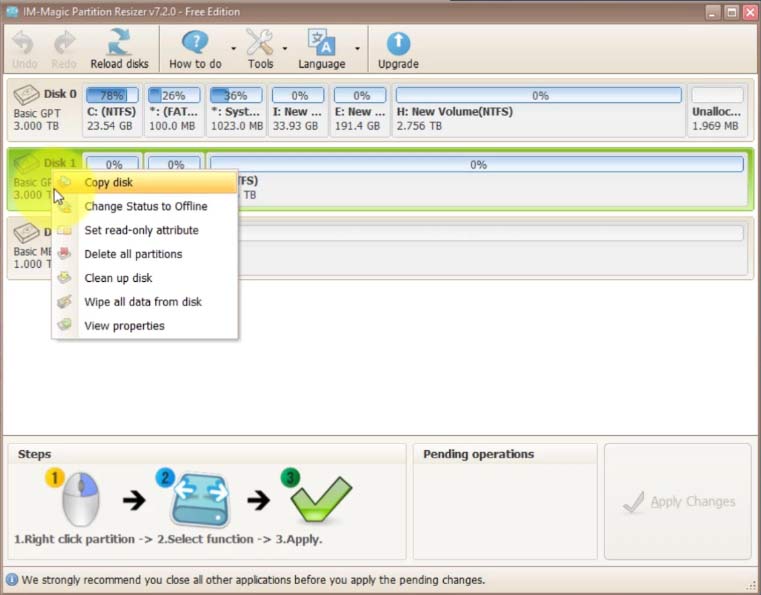761x595 pixels.
Task: Expand the Tools dropdown arrow
Action: point(285,48)
